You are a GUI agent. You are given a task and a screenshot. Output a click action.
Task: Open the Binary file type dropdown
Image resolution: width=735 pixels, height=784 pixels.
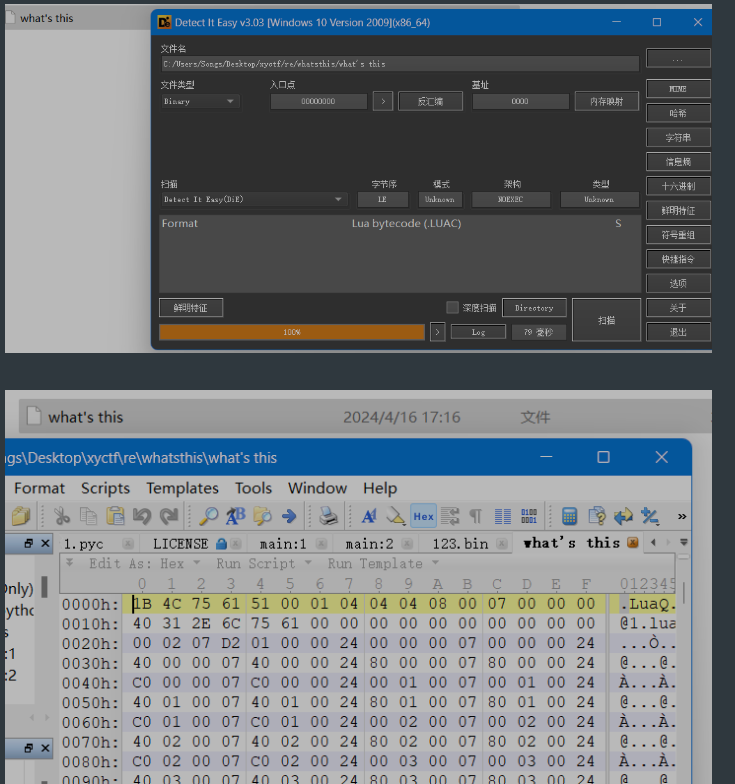coord(200,101)
